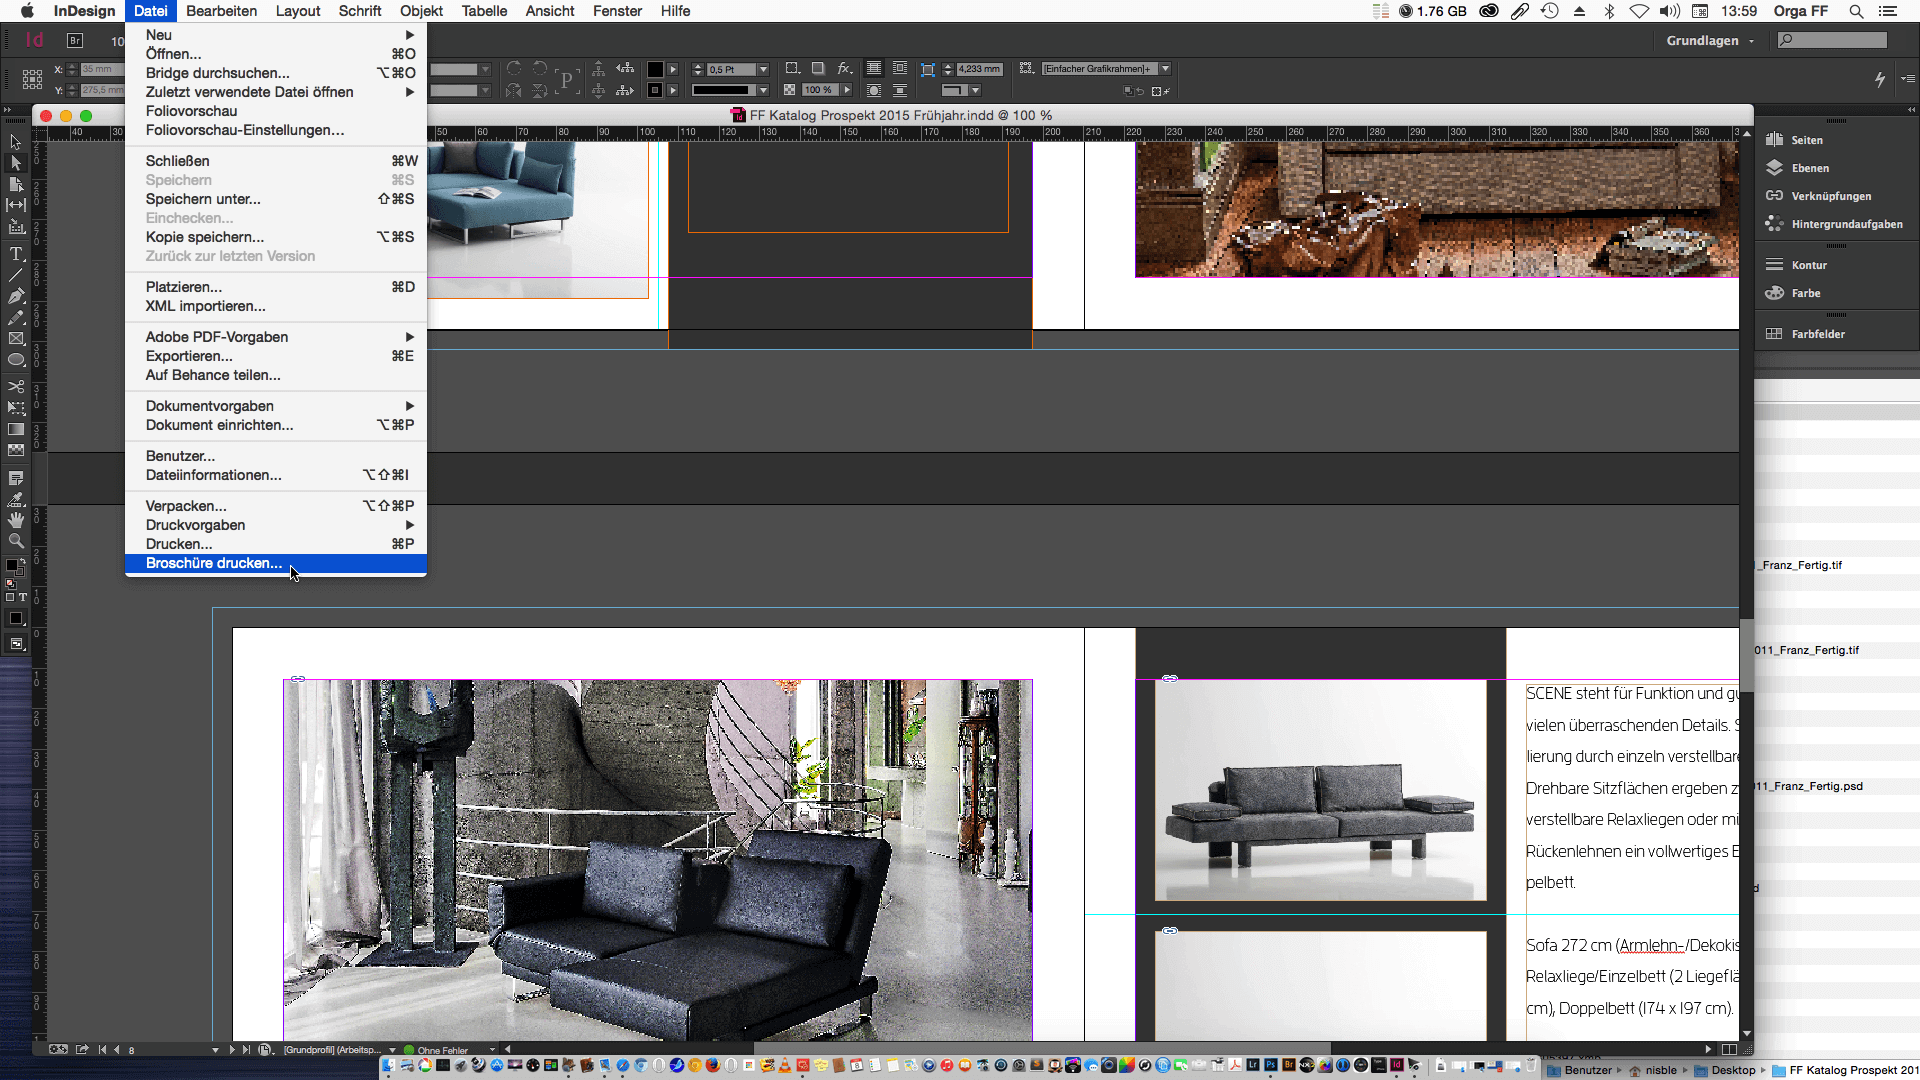Select the Eyedropper tool

click(16, 499)
